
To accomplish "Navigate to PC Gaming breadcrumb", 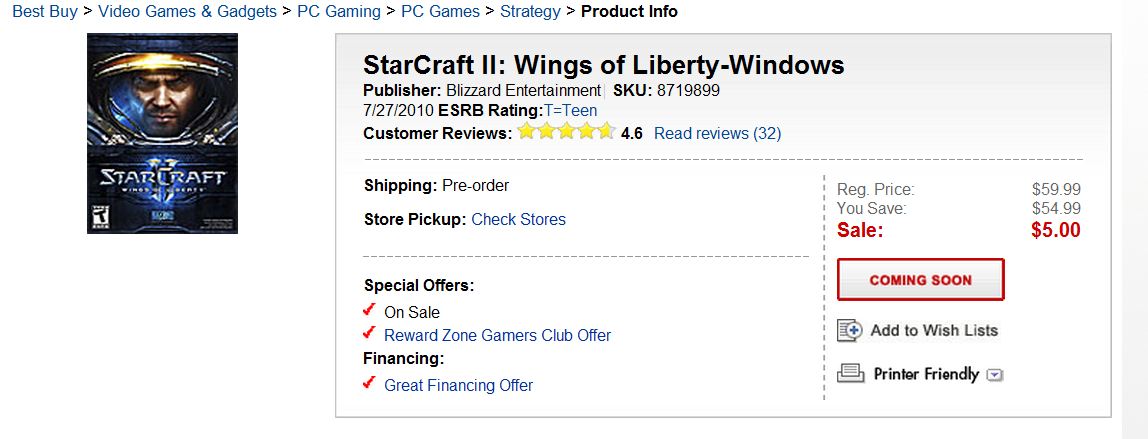I will pos(339,12).
